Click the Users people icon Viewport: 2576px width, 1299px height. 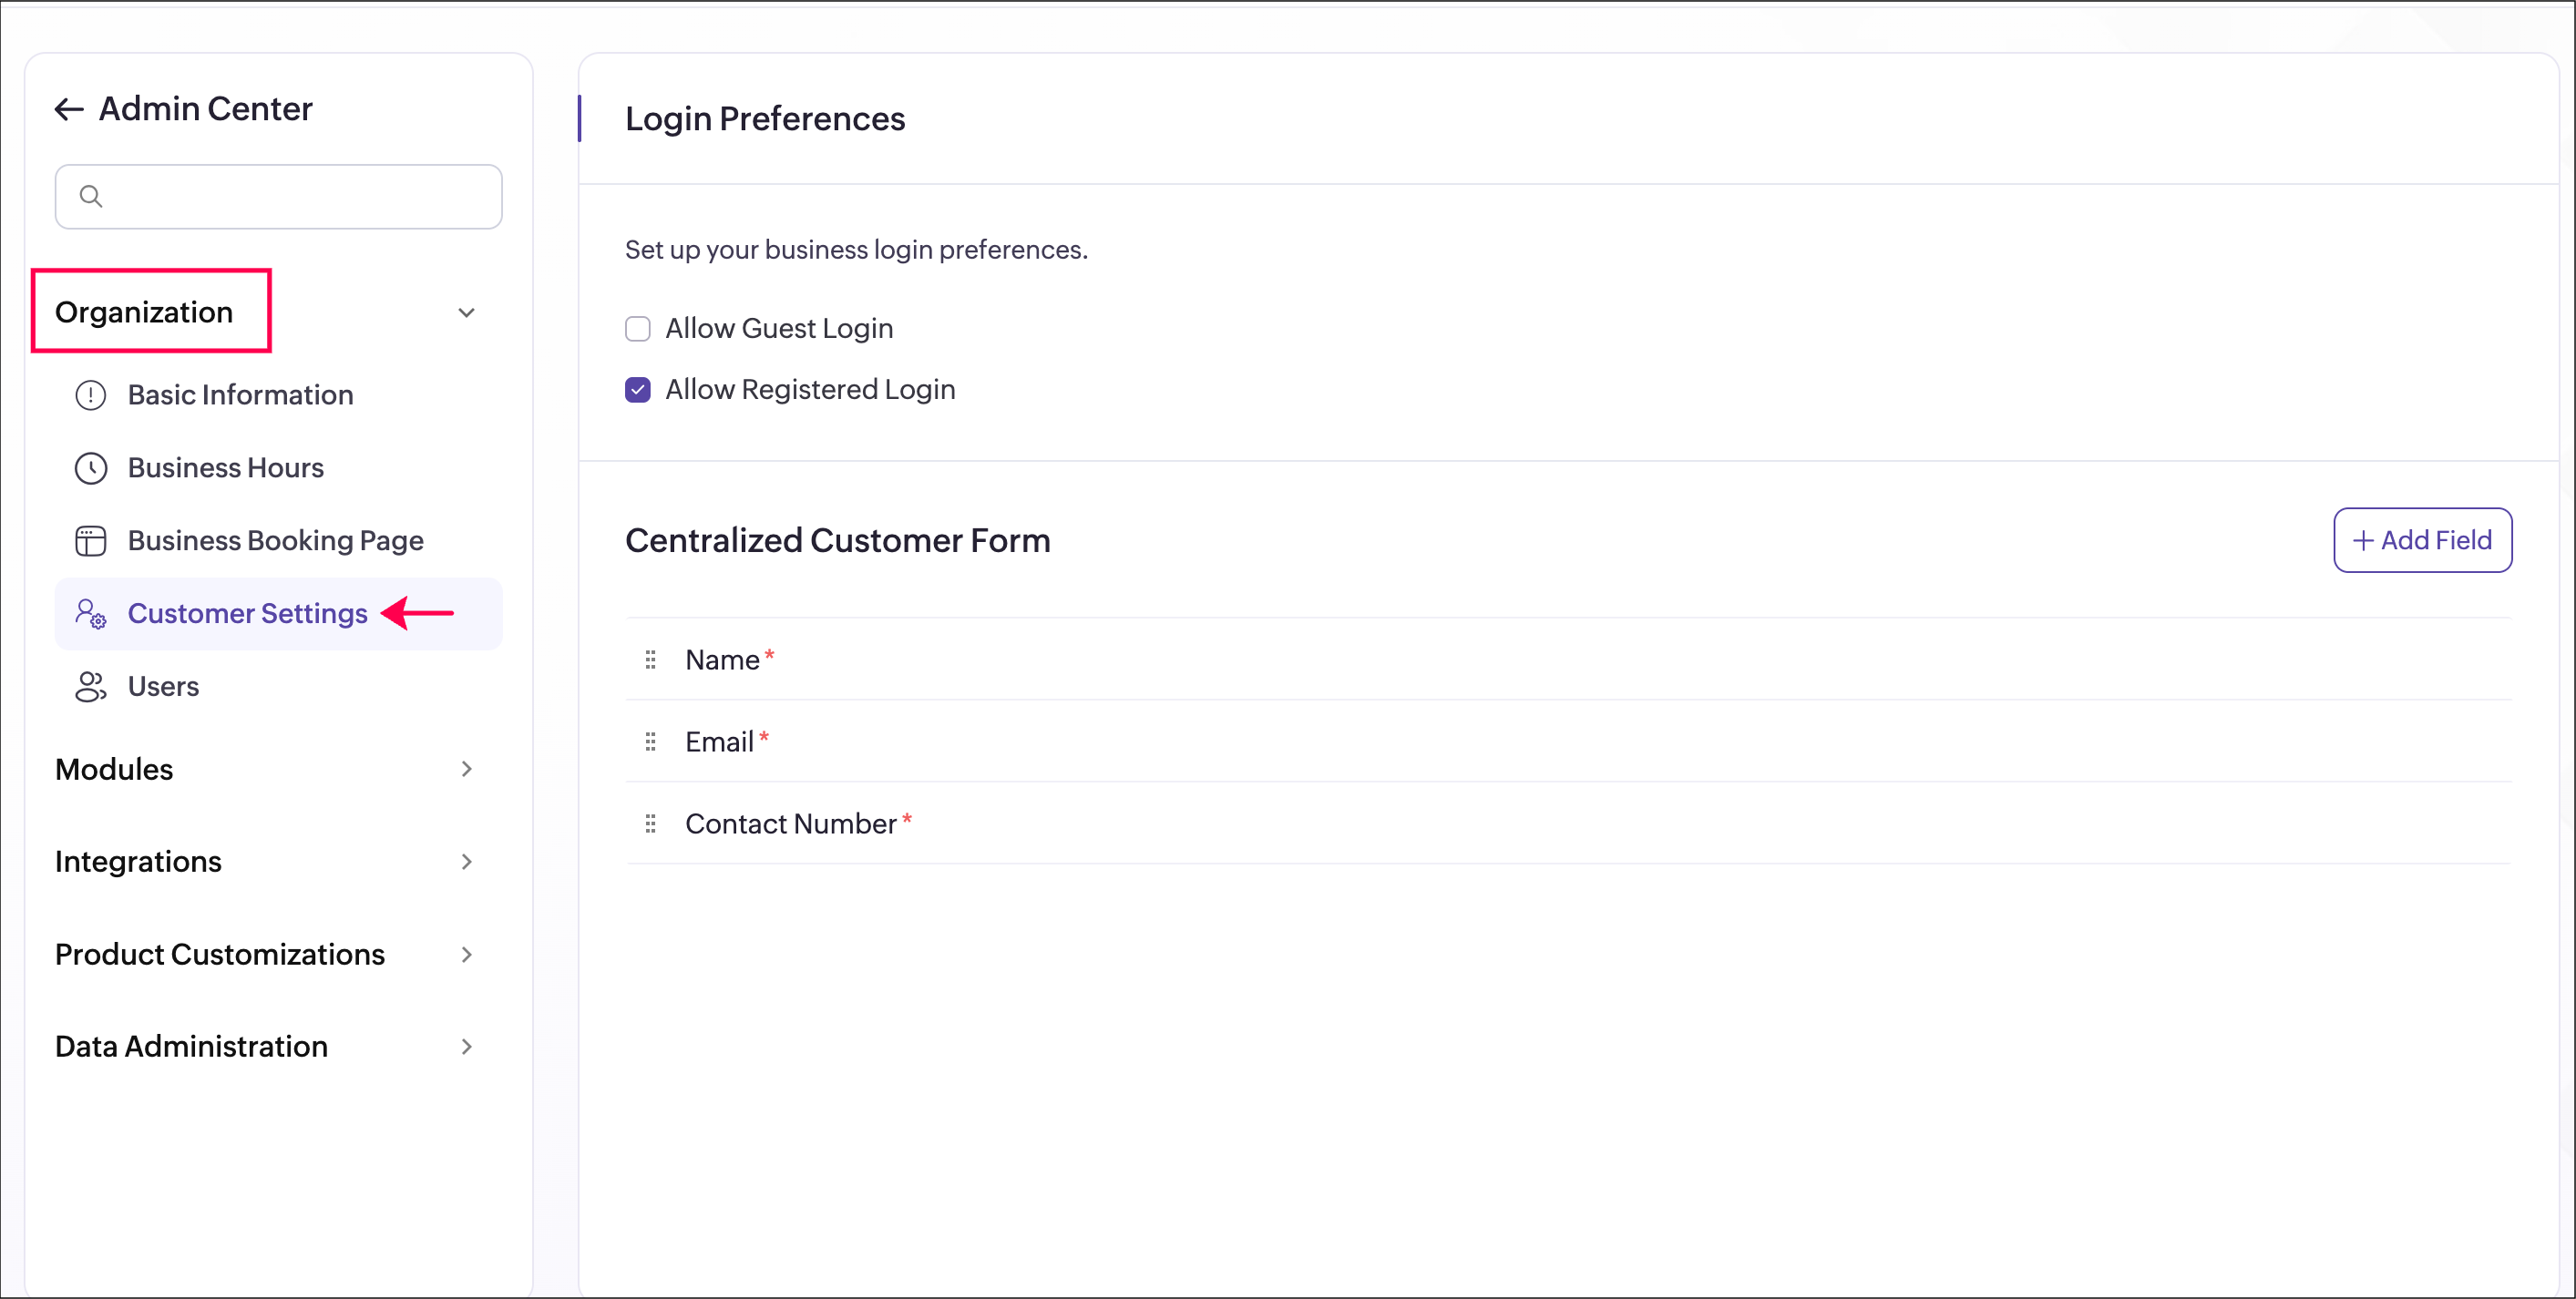click(x=91, y=687)
